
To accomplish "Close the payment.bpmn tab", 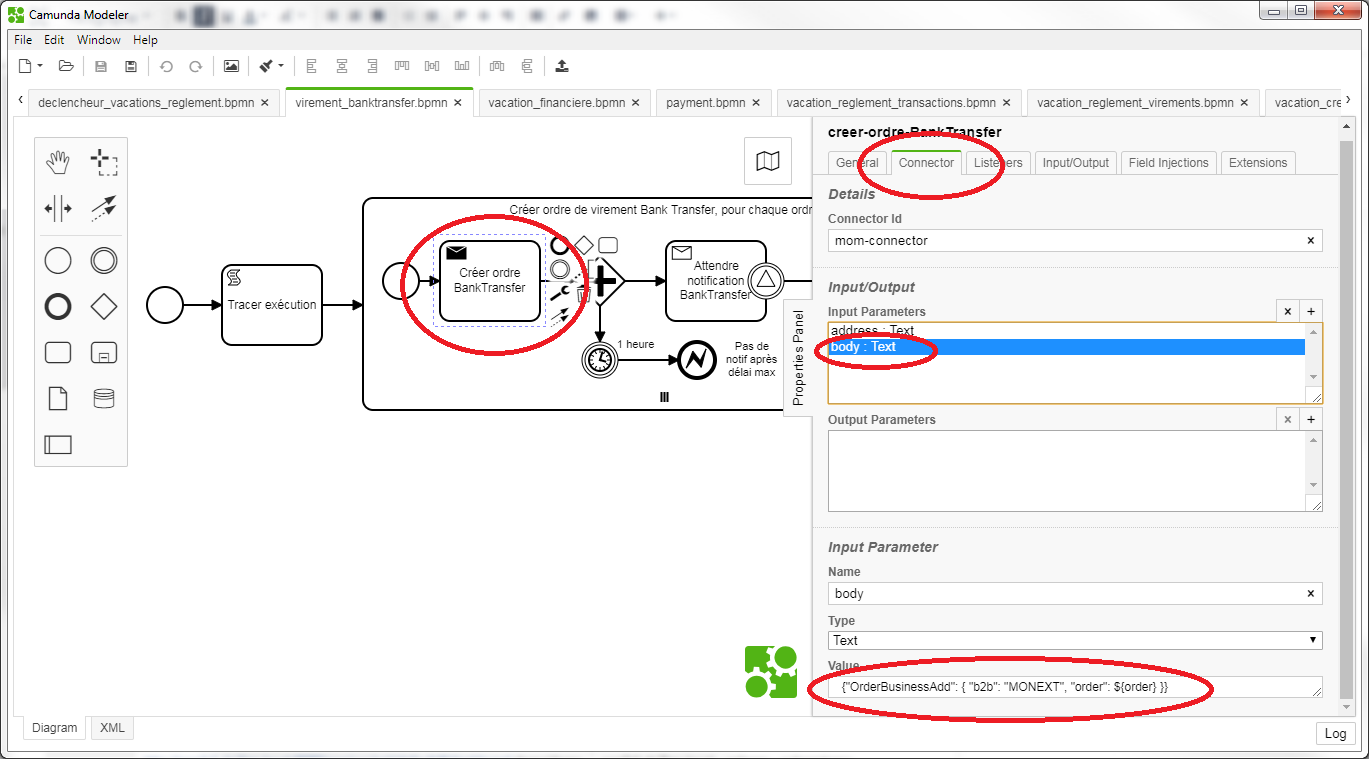I will point(758,102).
